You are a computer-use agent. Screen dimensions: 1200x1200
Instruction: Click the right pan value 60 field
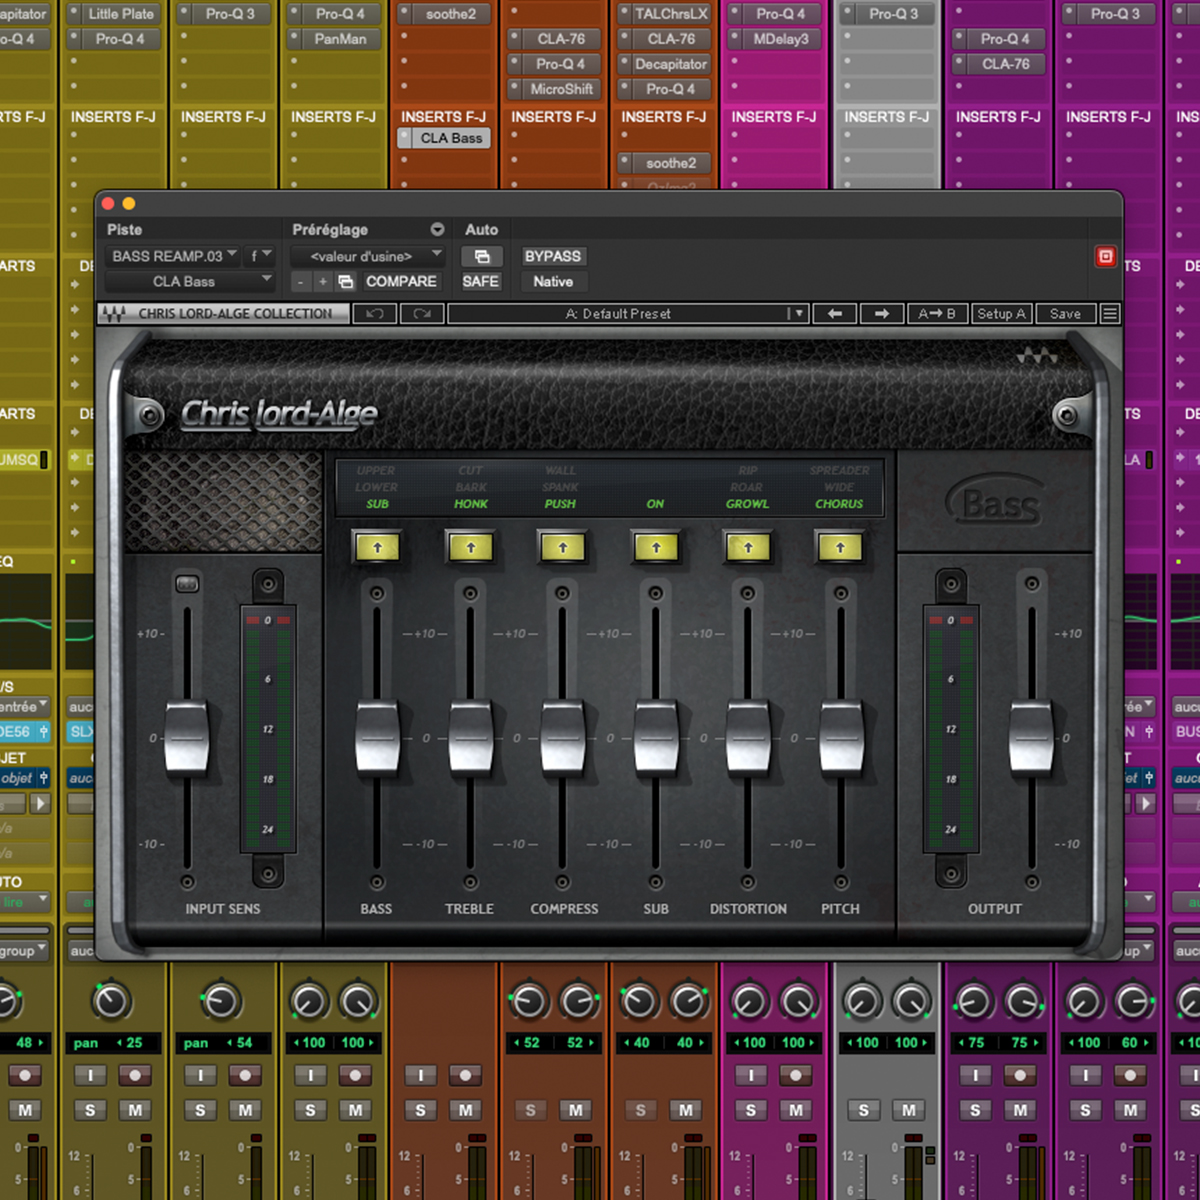click(1133, 1043)
